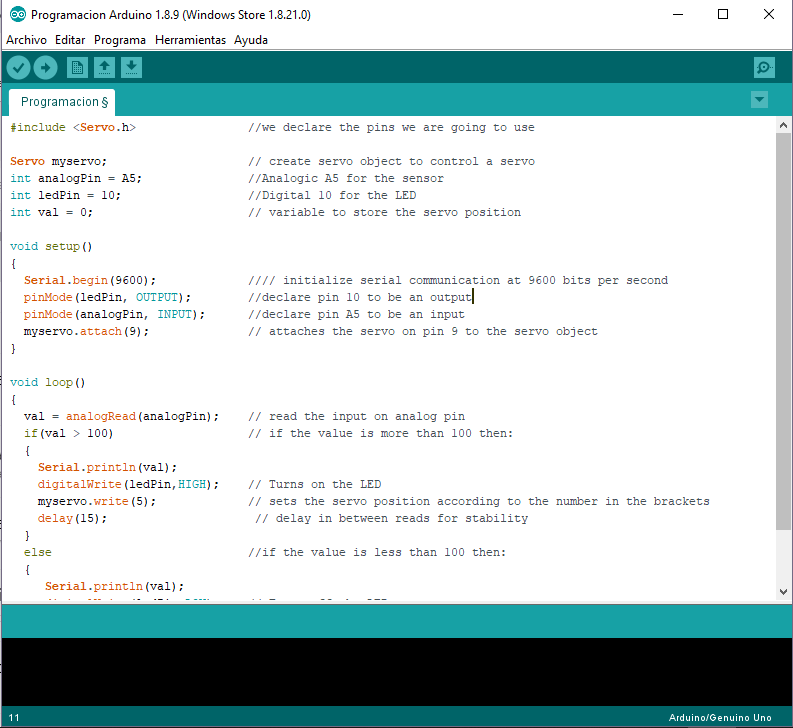The width and height of the screenshot is (793, 728).
Task: Click the '#include <Servo.h>' line
Action: click(x=73, y=127)
